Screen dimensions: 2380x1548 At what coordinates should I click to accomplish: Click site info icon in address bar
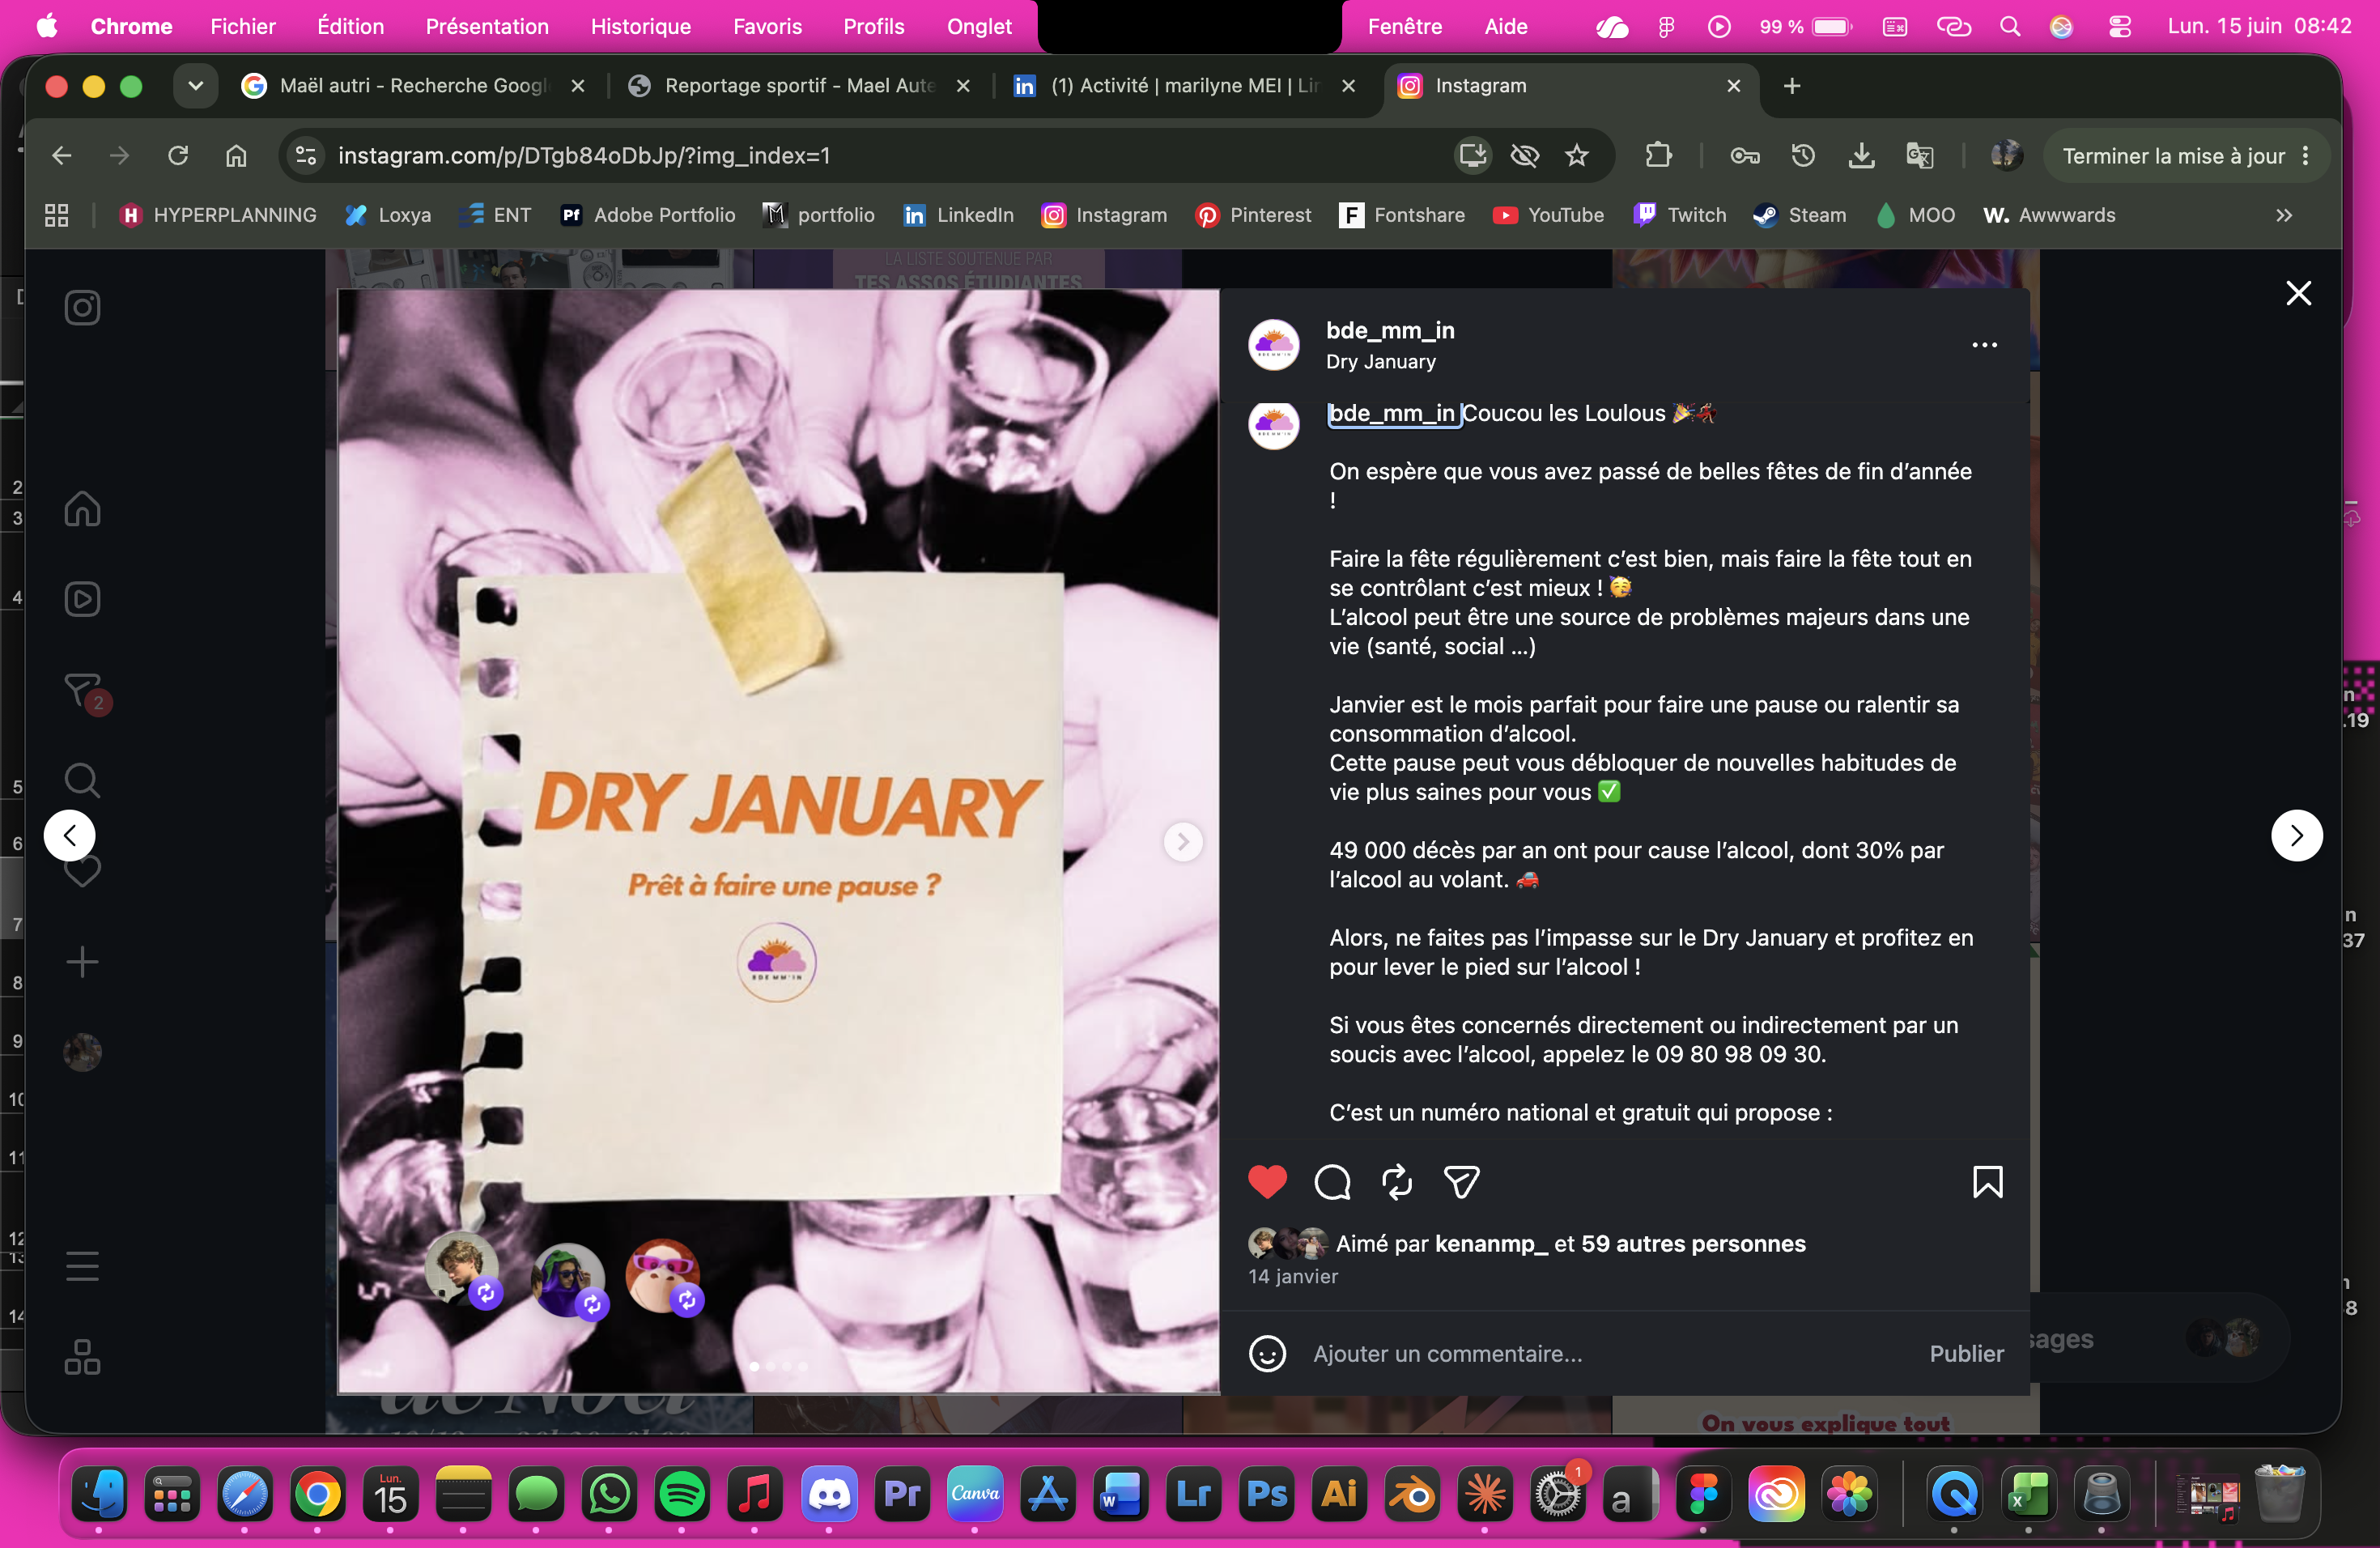306,155
